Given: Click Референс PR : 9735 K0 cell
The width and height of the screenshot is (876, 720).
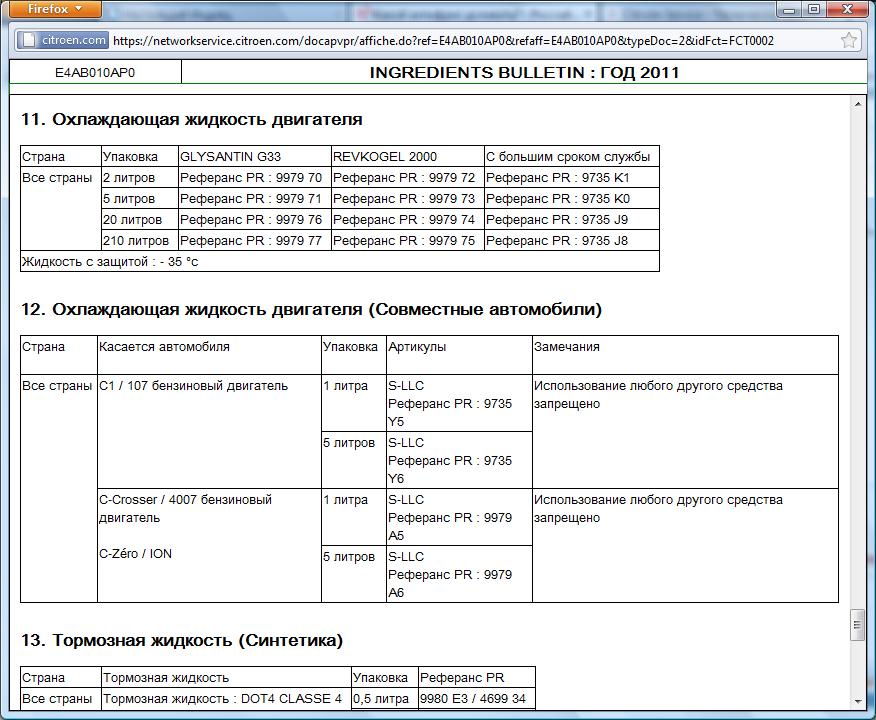Looking at the screenshot, I should click(x=572, y=199).
